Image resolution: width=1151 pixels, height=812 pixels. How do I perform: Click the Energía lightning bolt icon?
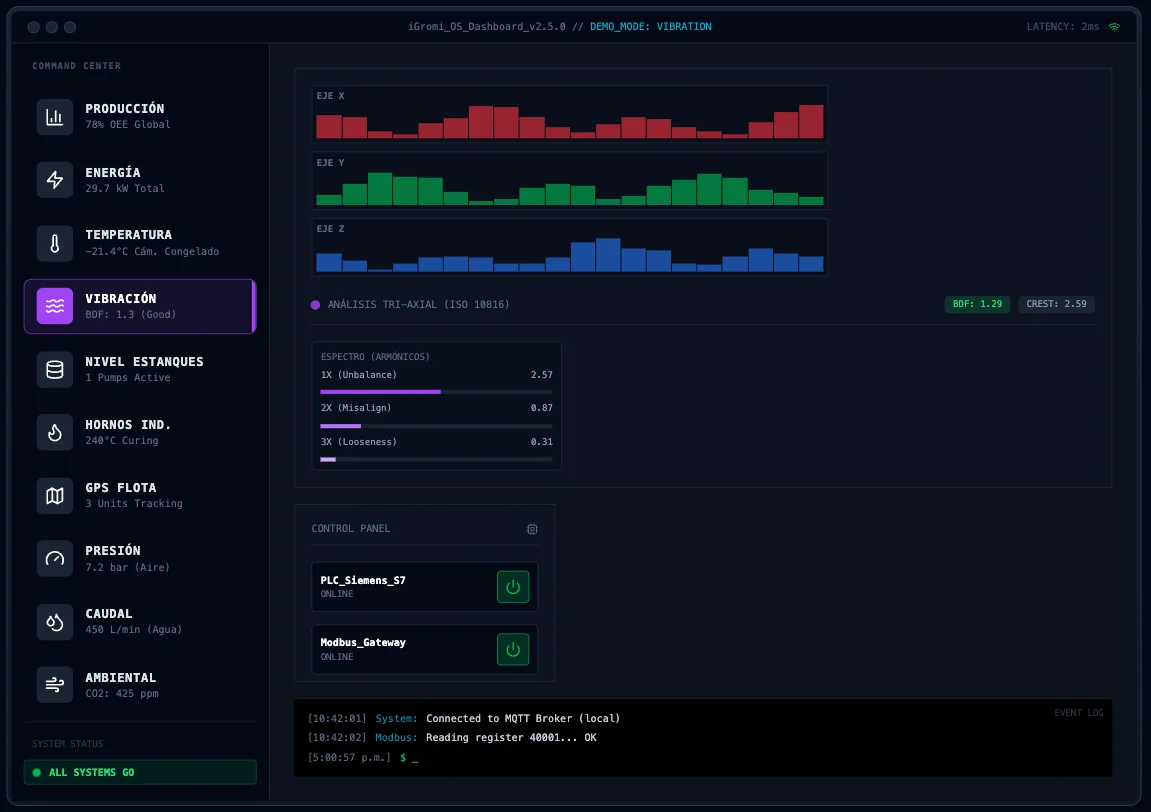[55, 180]
